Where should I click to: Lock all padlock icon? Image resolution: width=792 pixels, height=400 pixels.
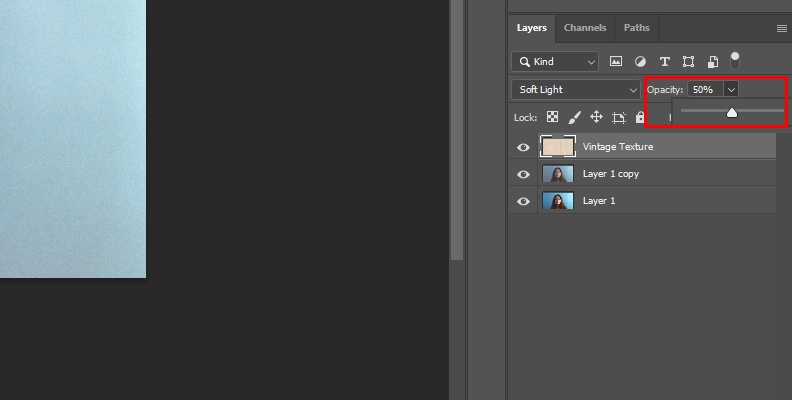(640, 117)
